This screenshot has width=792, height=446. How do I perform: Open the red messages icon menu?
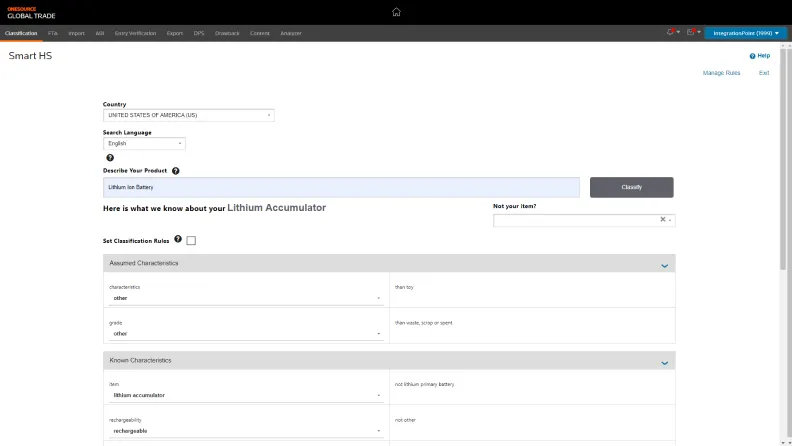[x=691, y=33]
